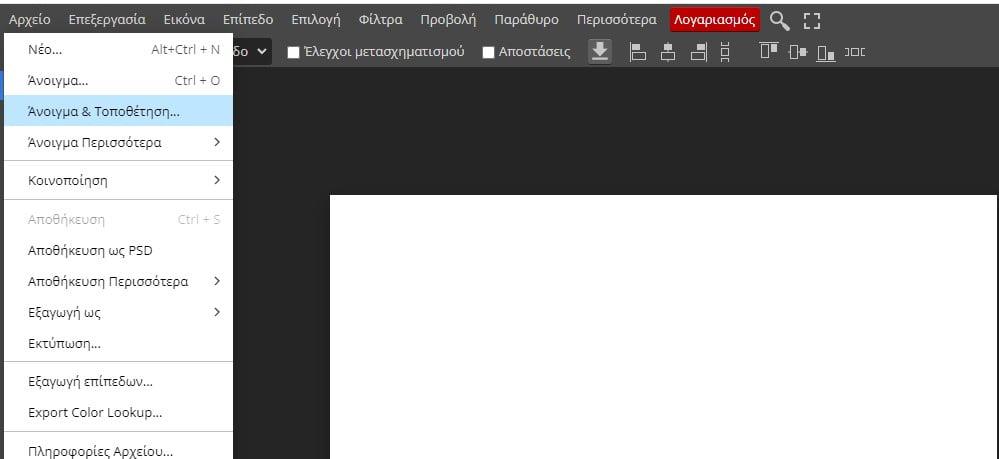999x459 pixels.
Task: Open the Επίπεδο menu
Action: 248,20
